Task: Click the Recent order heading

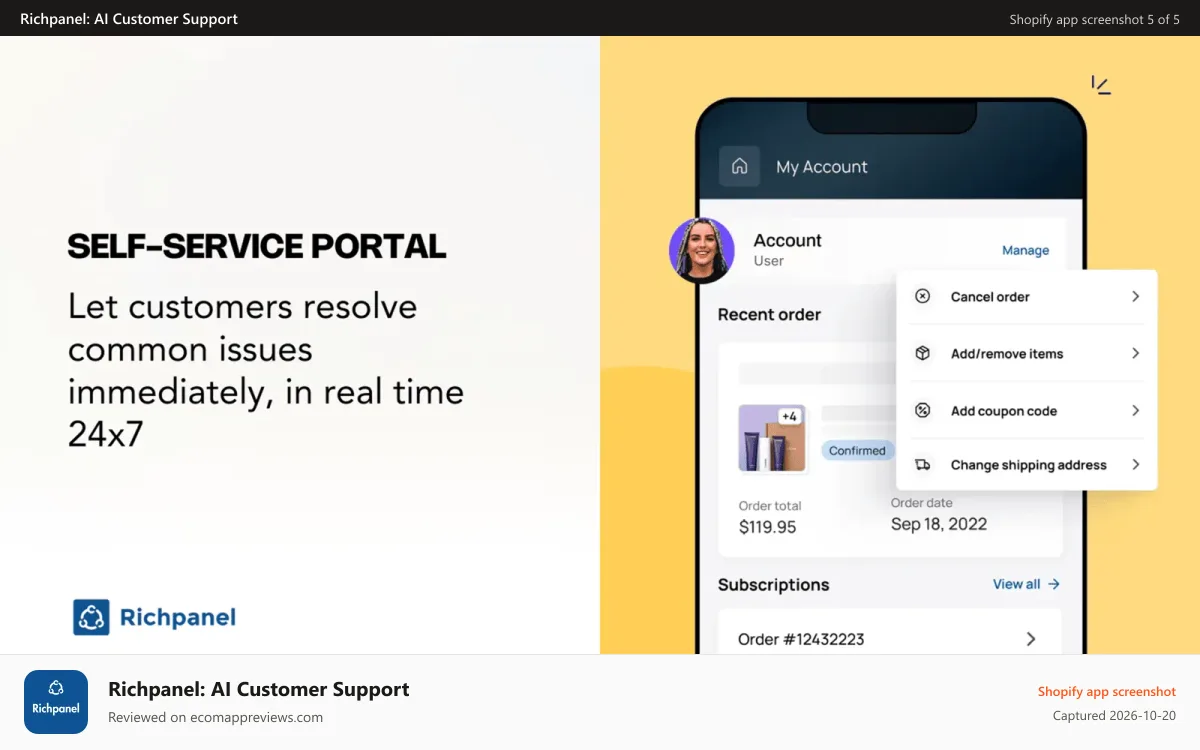Action: (x=769, y=314)
